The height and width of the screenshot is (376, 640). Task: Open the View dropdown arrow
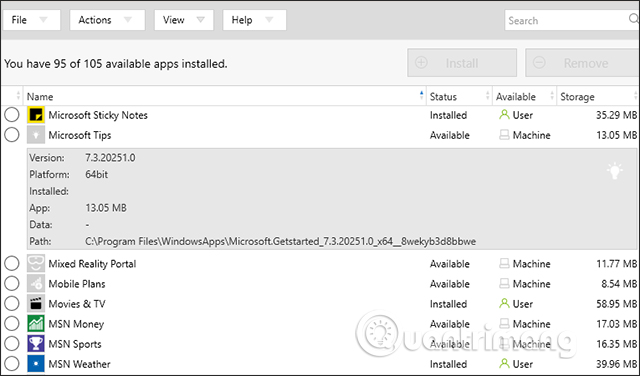(x=200, y=20)
